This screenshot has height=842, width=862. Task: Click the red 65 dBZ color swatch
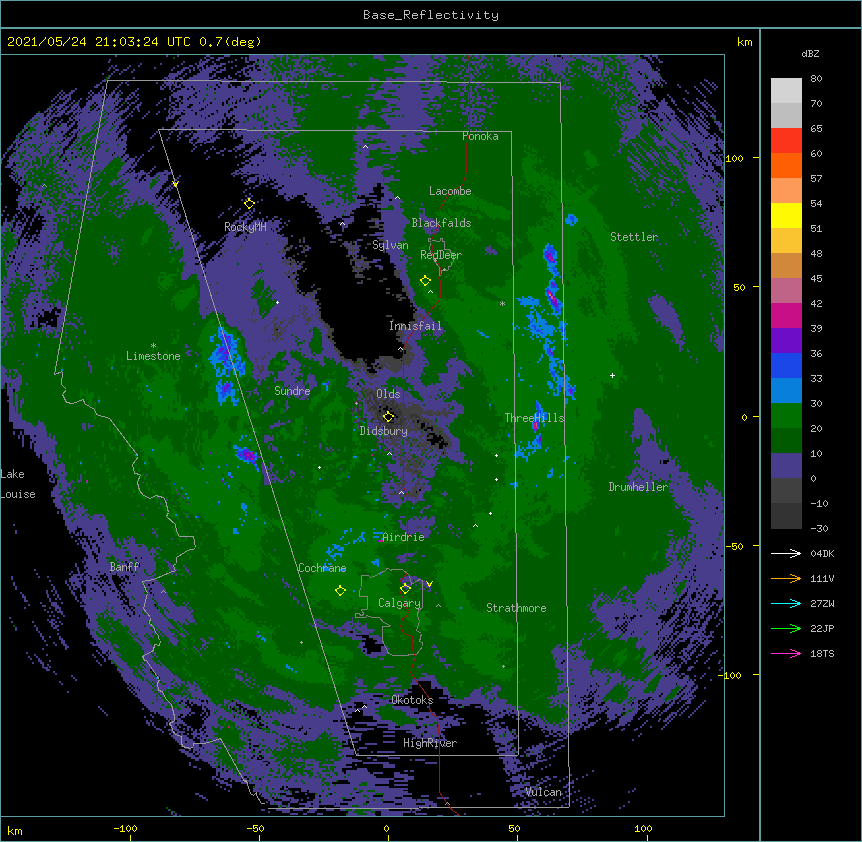[786, 140]
